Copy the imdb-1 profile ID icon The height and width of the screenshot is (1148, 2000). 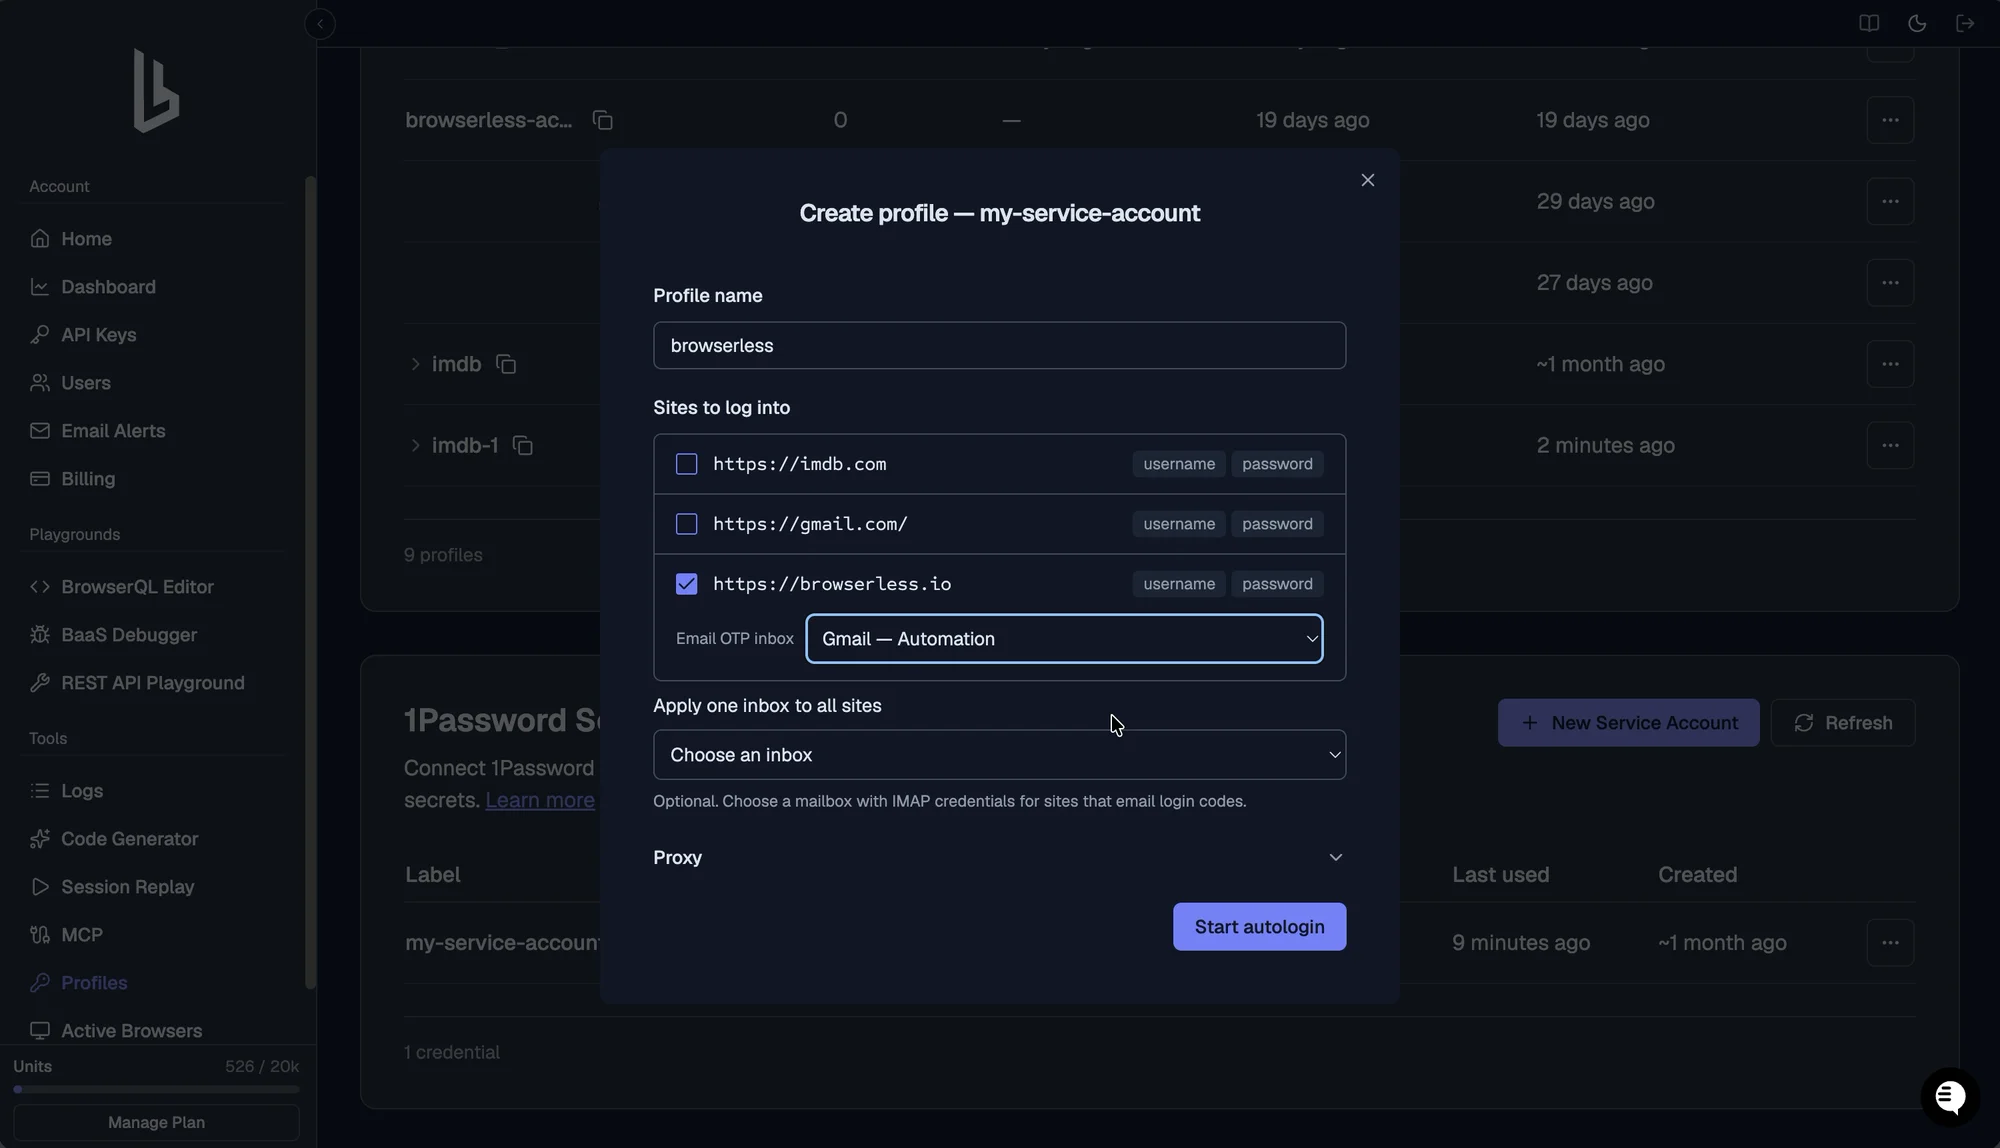[x=522, y=445]
